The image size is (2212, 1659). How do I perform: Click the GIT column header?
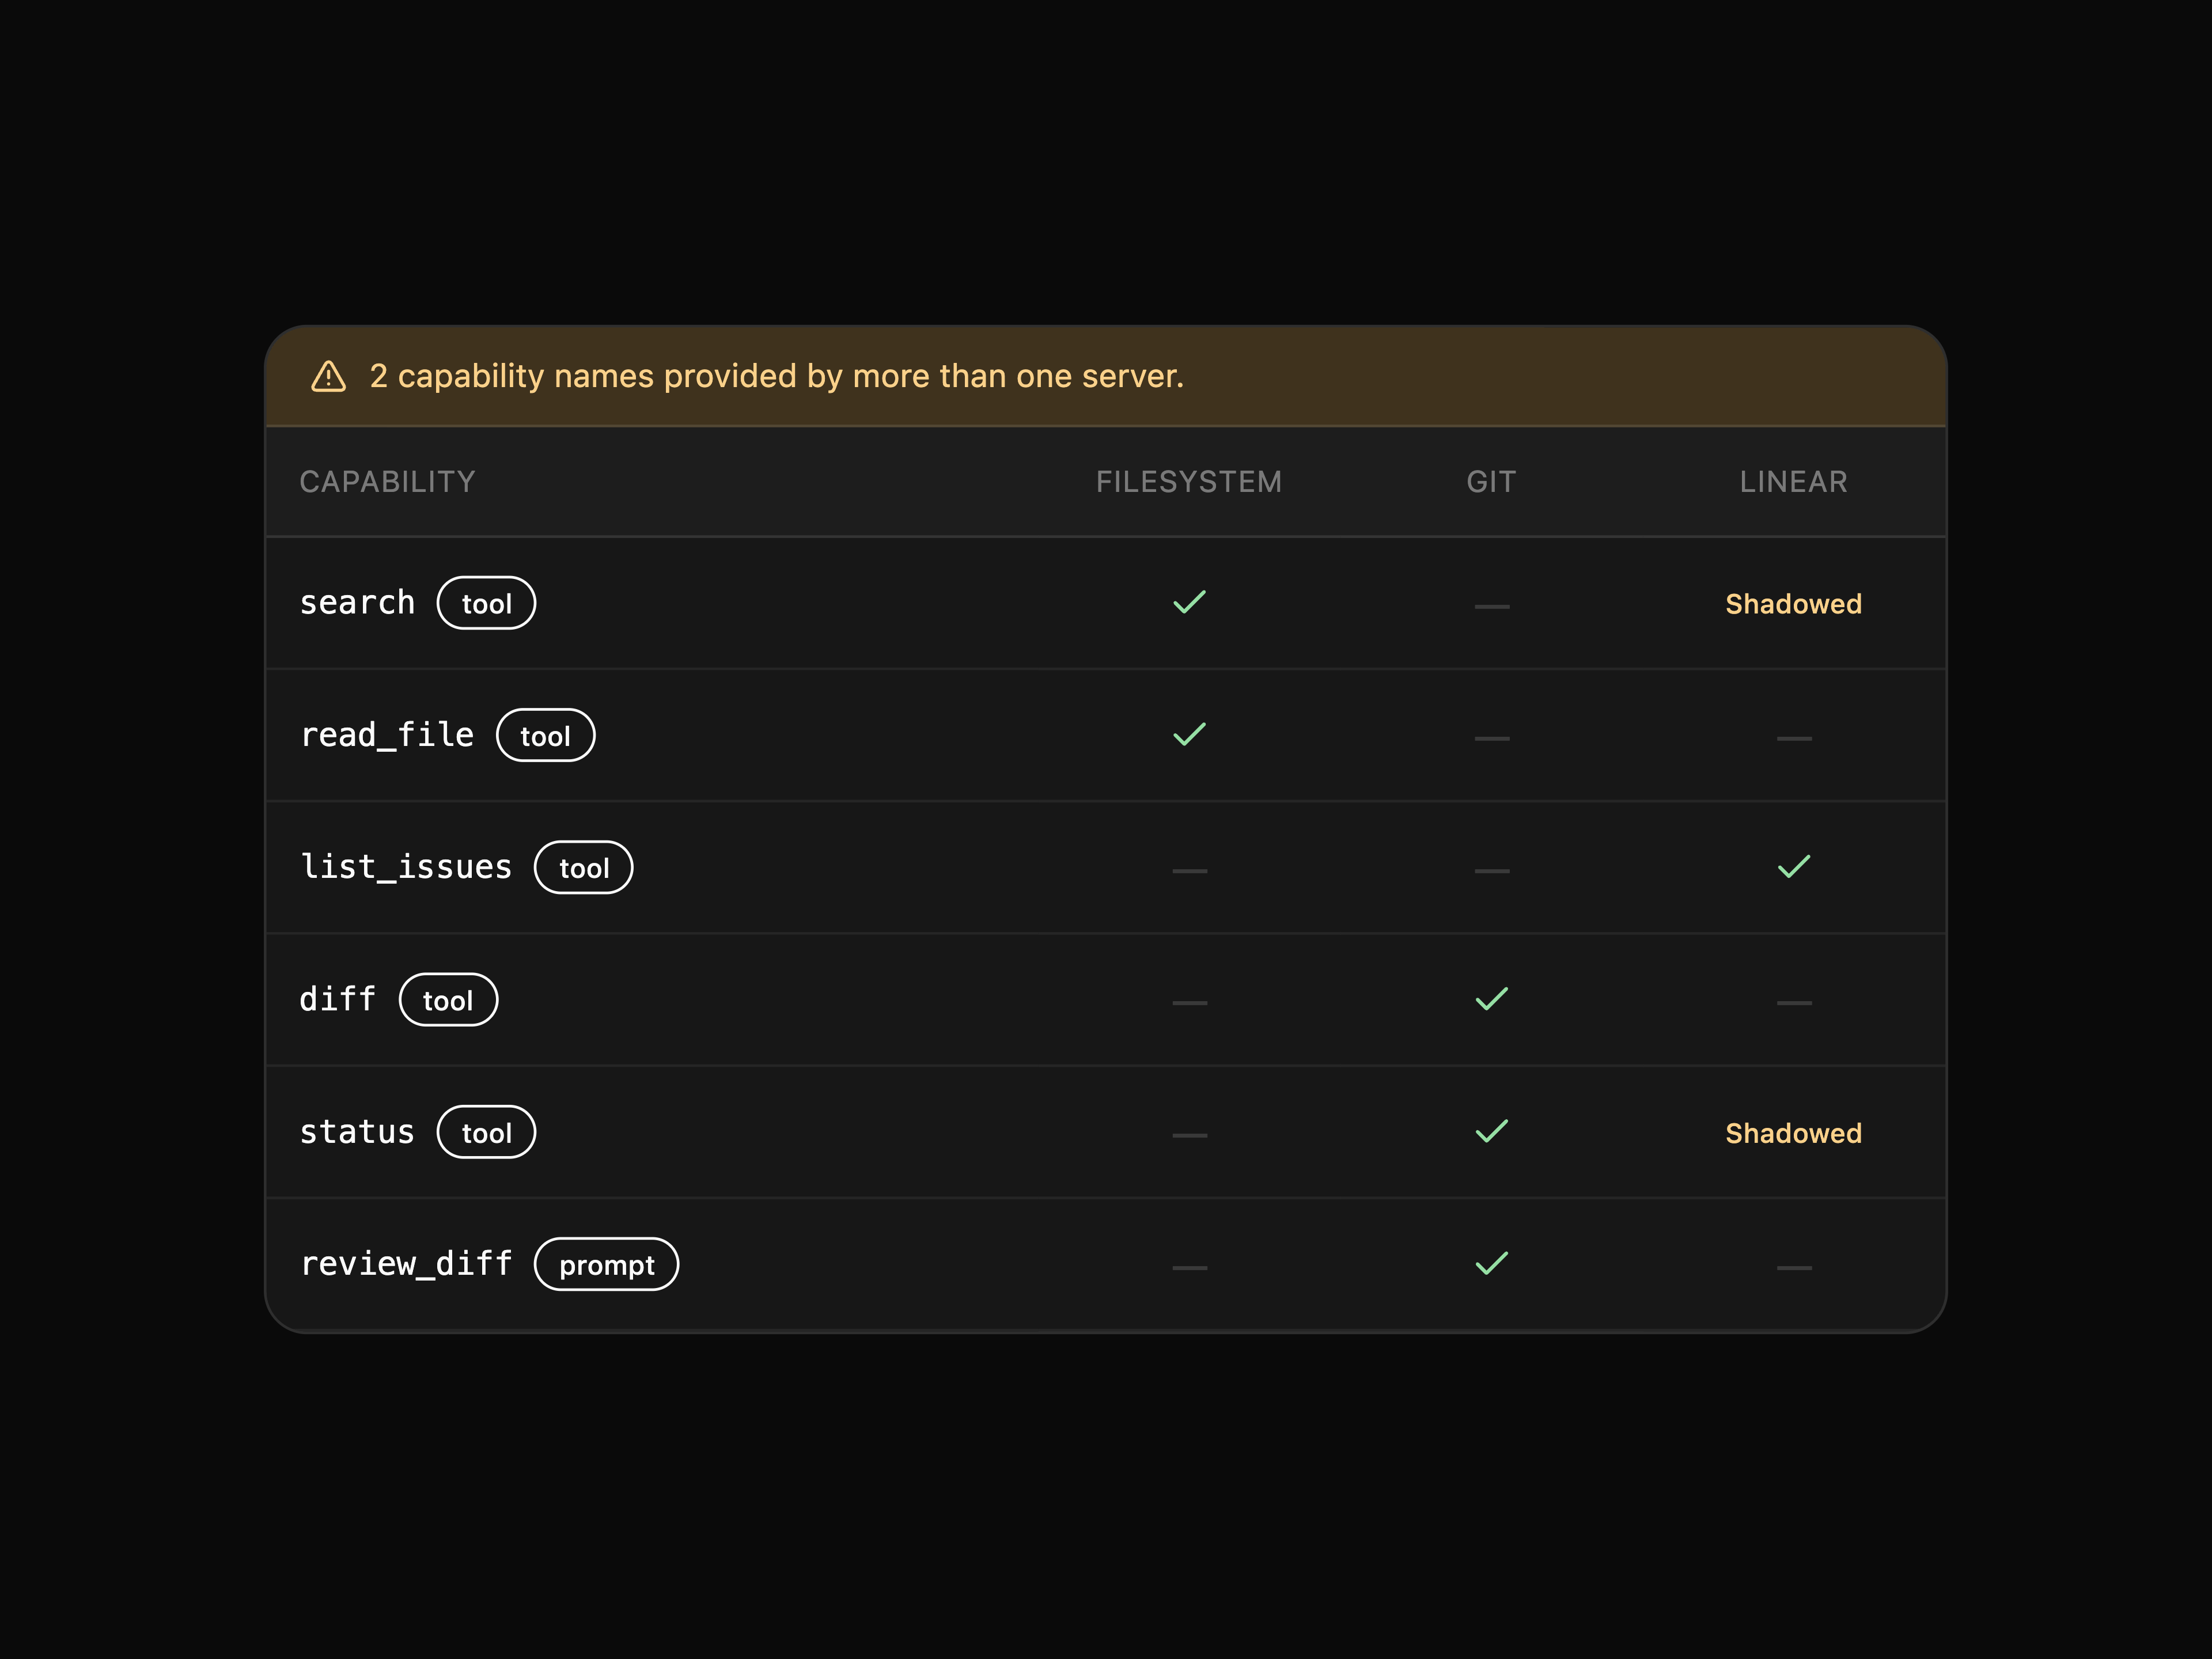point(1491,482)
